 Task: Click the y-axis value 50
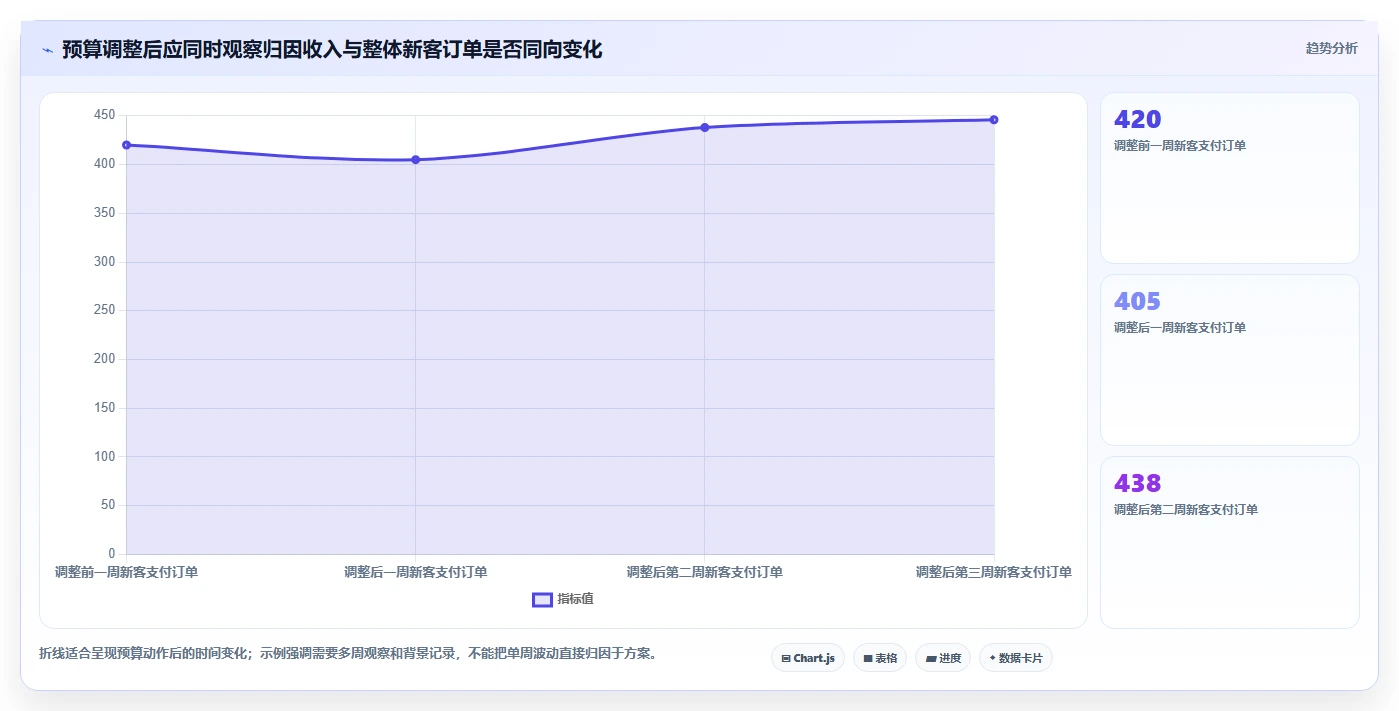tap(108, 505)
